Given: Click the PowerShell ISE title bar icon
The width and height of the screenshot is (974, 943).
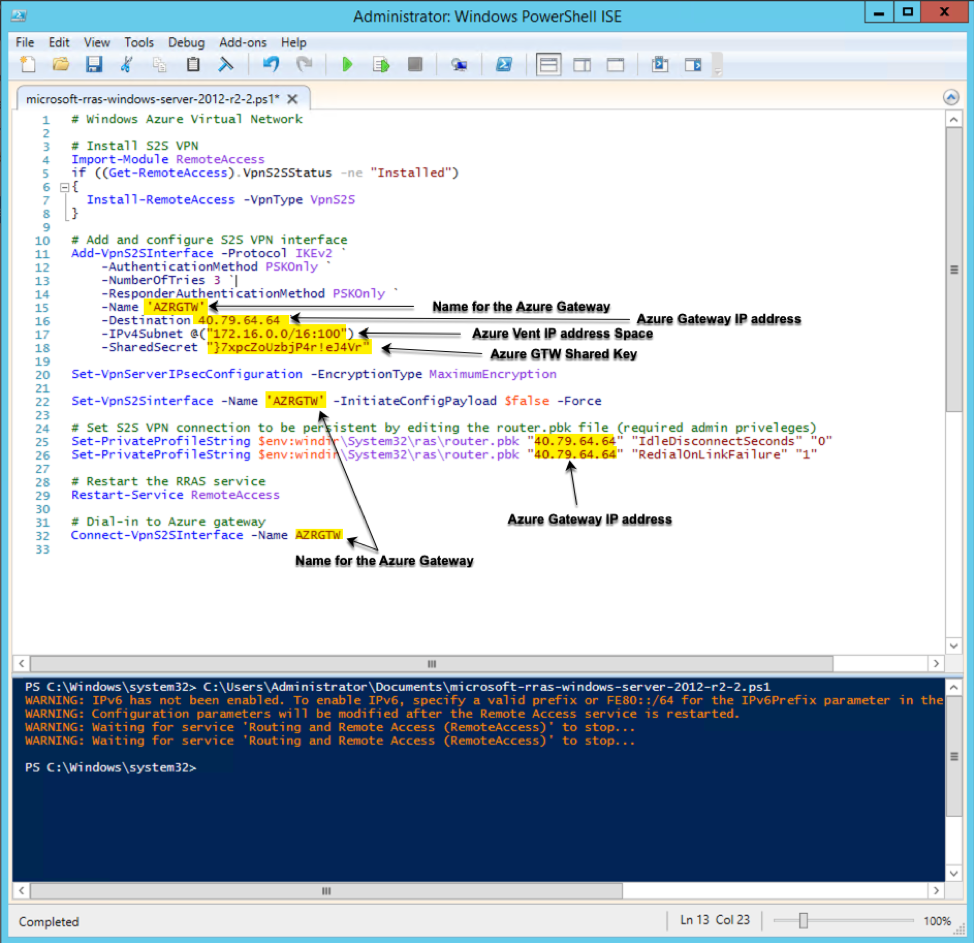Looking at the screenshot, I should tap(19, 16).
